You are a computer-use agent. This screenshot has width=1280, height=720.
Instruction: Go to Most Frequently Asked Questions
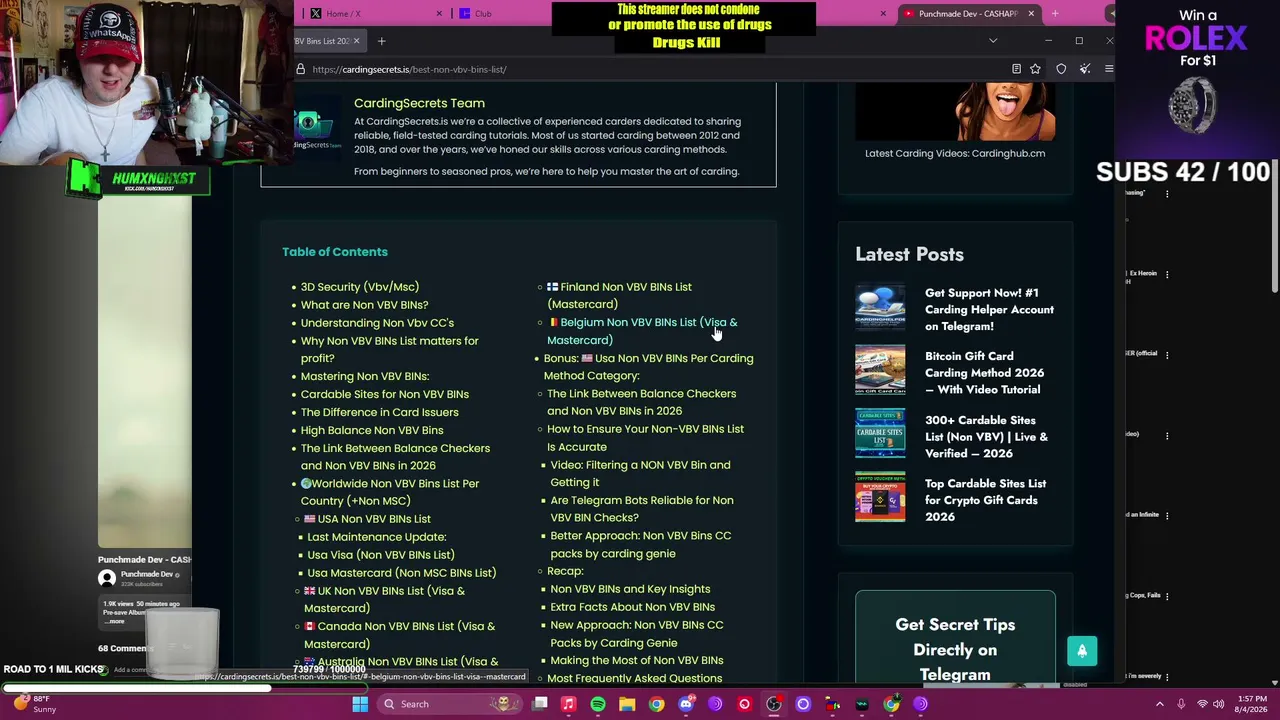click(634, 678)
